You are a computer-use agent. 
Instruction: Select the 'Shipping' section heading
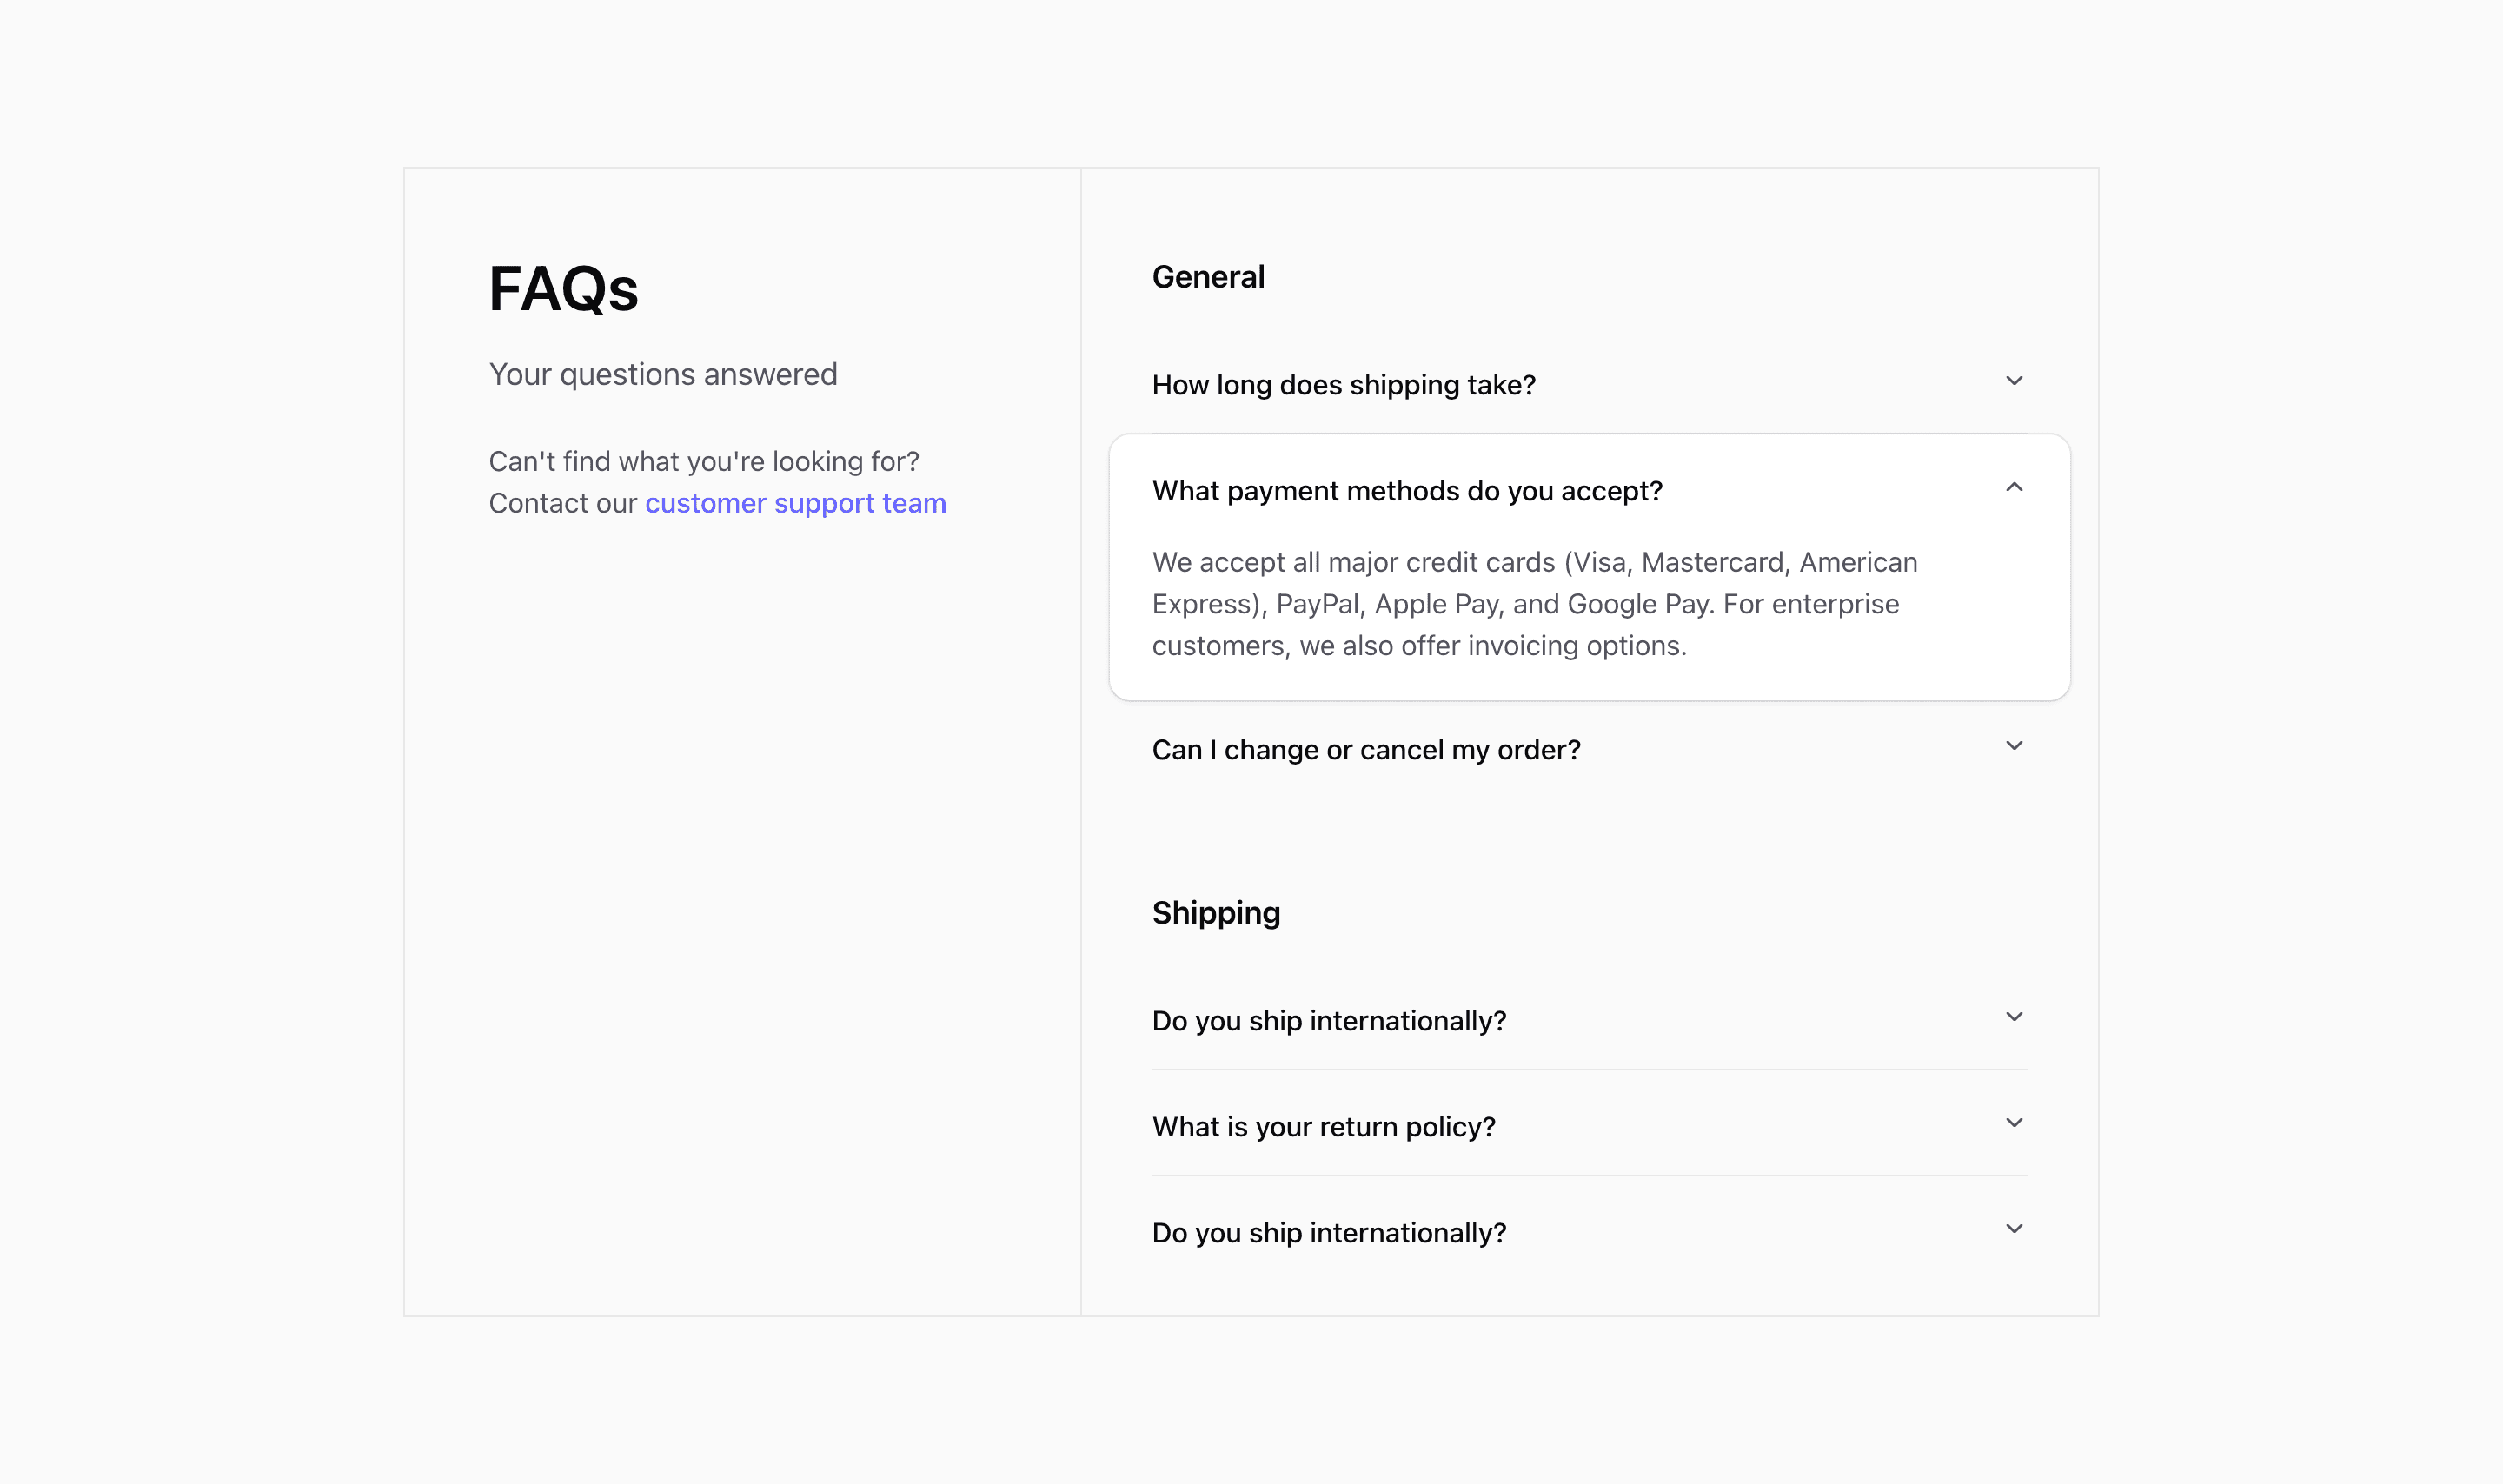(1216, 912)
